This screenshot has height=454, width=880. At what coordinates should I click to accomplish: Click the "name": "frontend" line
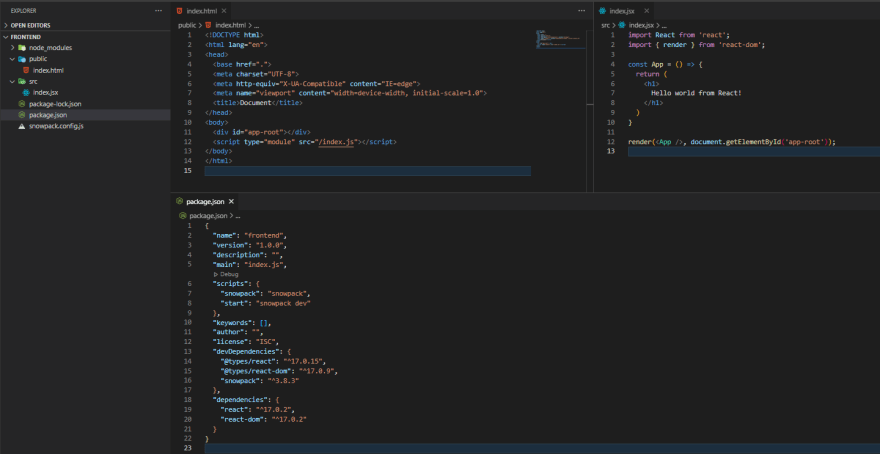pyautogui.click(x=250, y=235)
